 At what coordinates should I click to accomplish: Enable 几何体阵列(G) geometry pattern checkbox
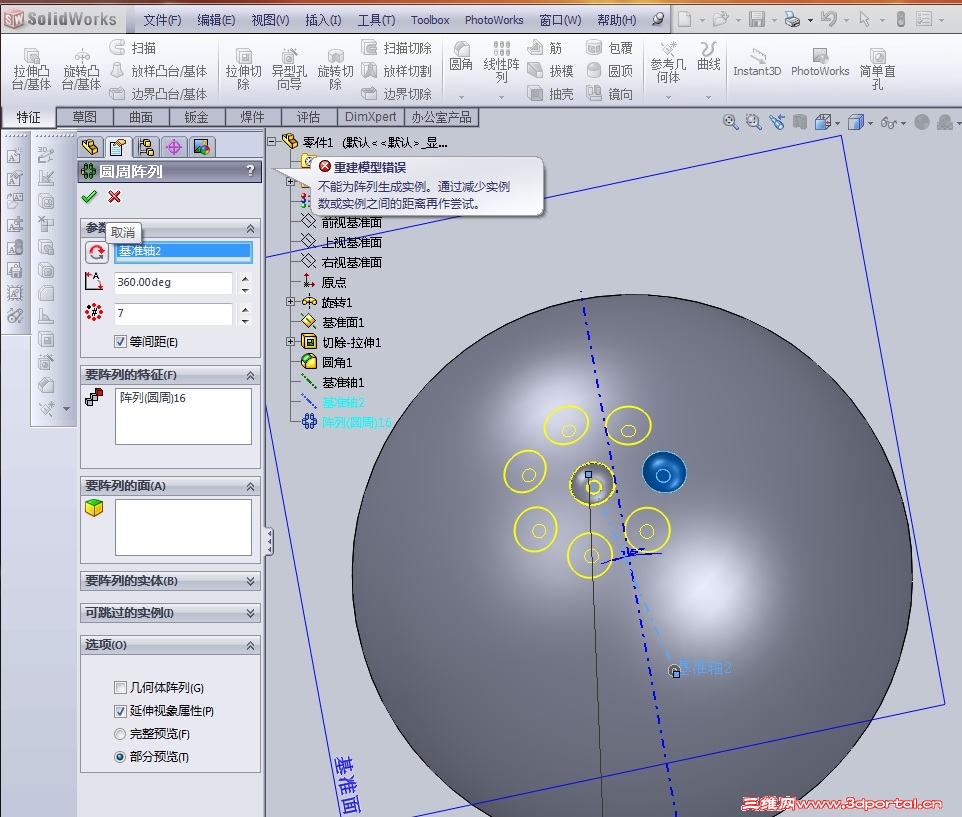[x=120, y=688]
